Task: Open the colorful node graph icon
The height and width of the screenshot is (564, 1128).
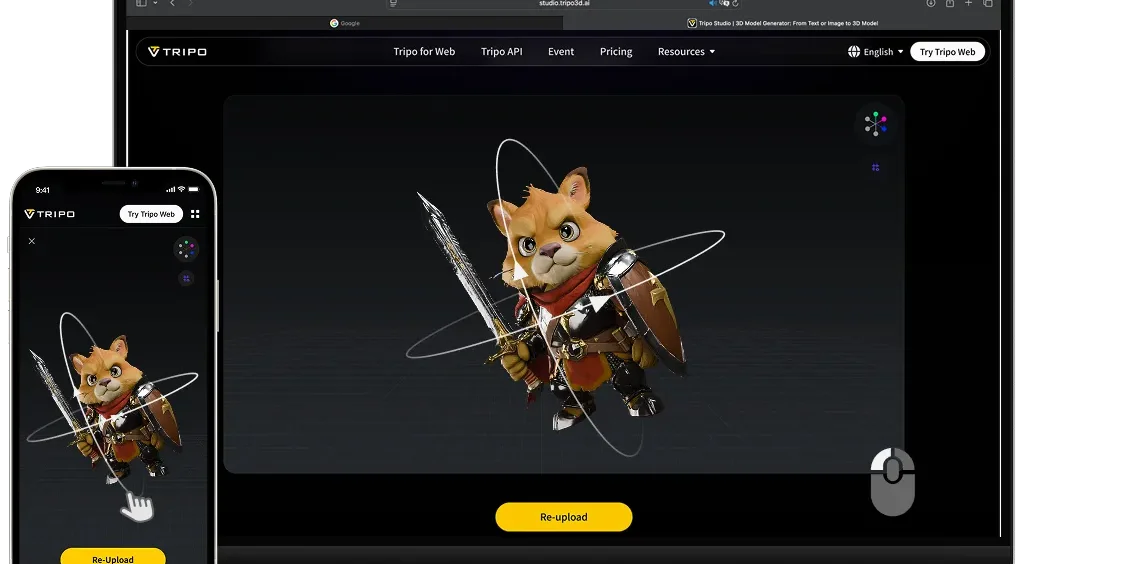Action: point(875,124)
